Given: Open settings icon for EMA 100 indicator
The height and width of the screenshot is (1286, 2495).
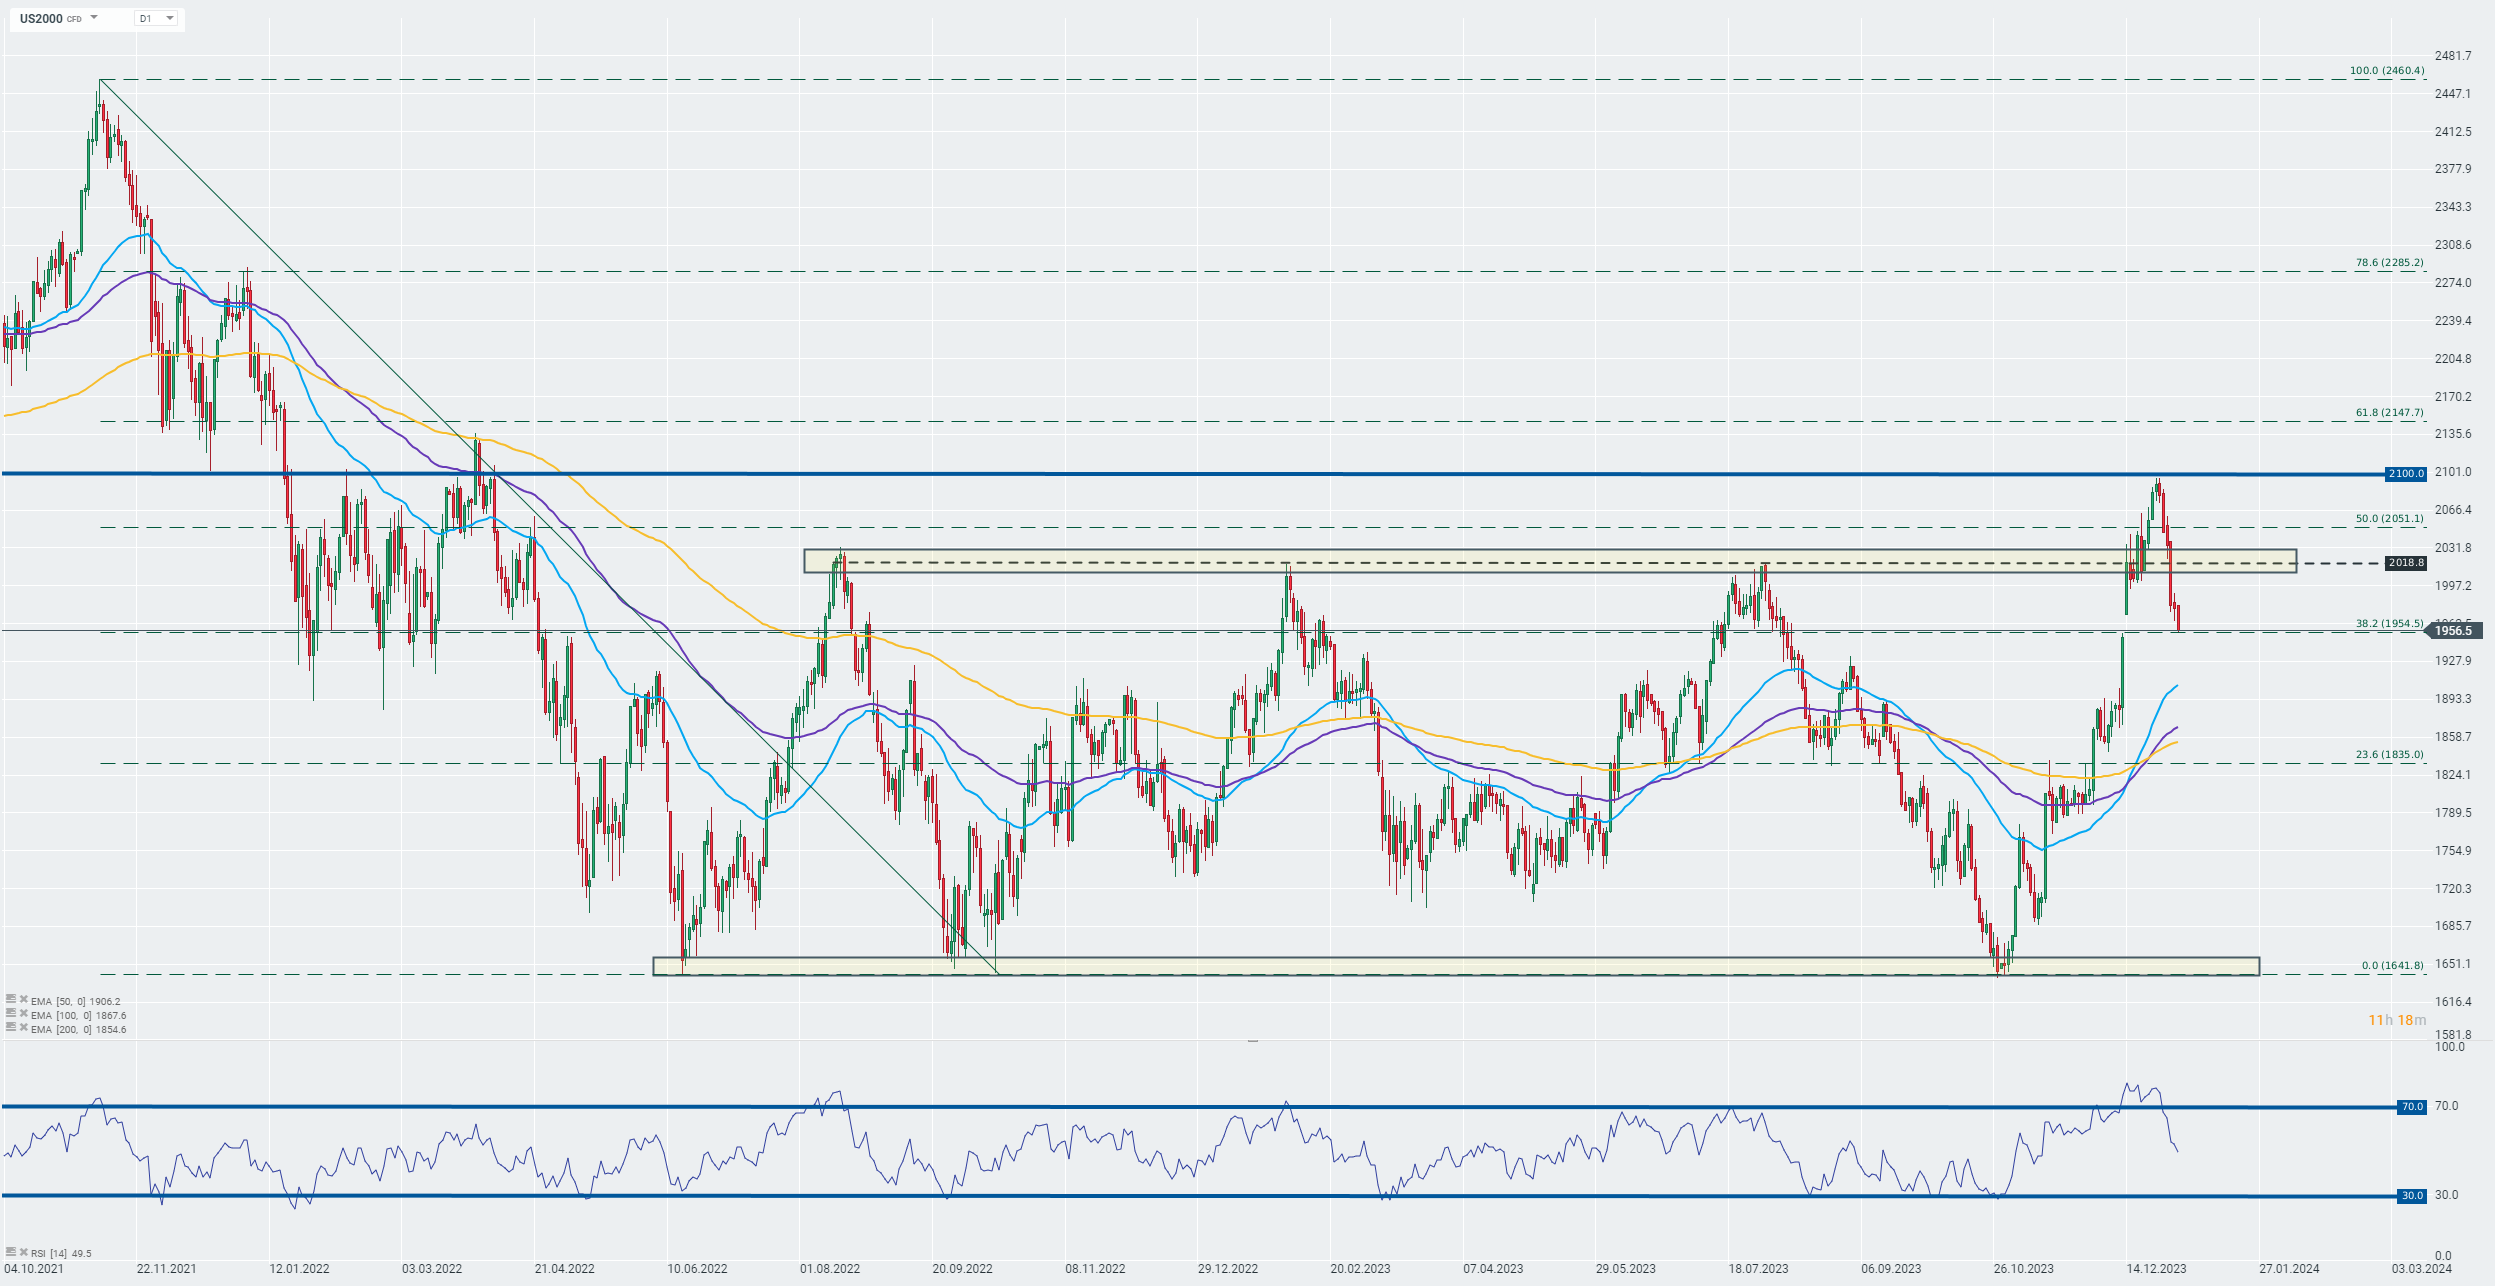Looking at the screenshot, I should pyautogui.click(x=11, y=1013).
